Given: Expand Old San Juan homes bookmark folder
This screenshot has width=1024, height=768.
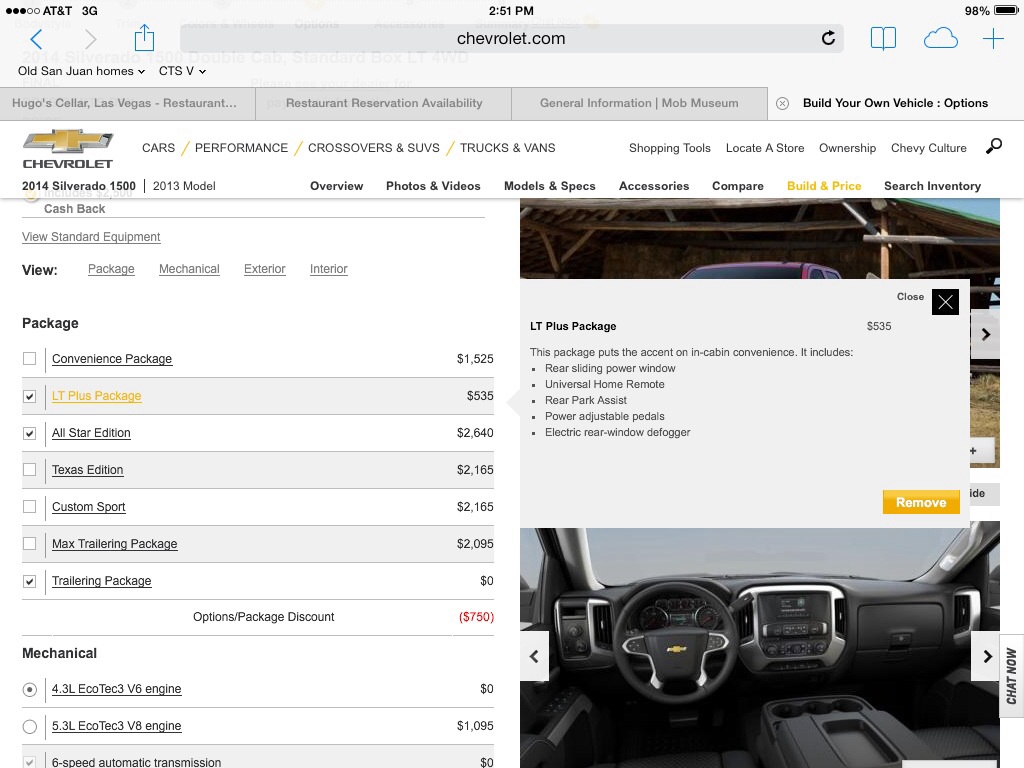Looking at the screenshot, I should 81,71.
